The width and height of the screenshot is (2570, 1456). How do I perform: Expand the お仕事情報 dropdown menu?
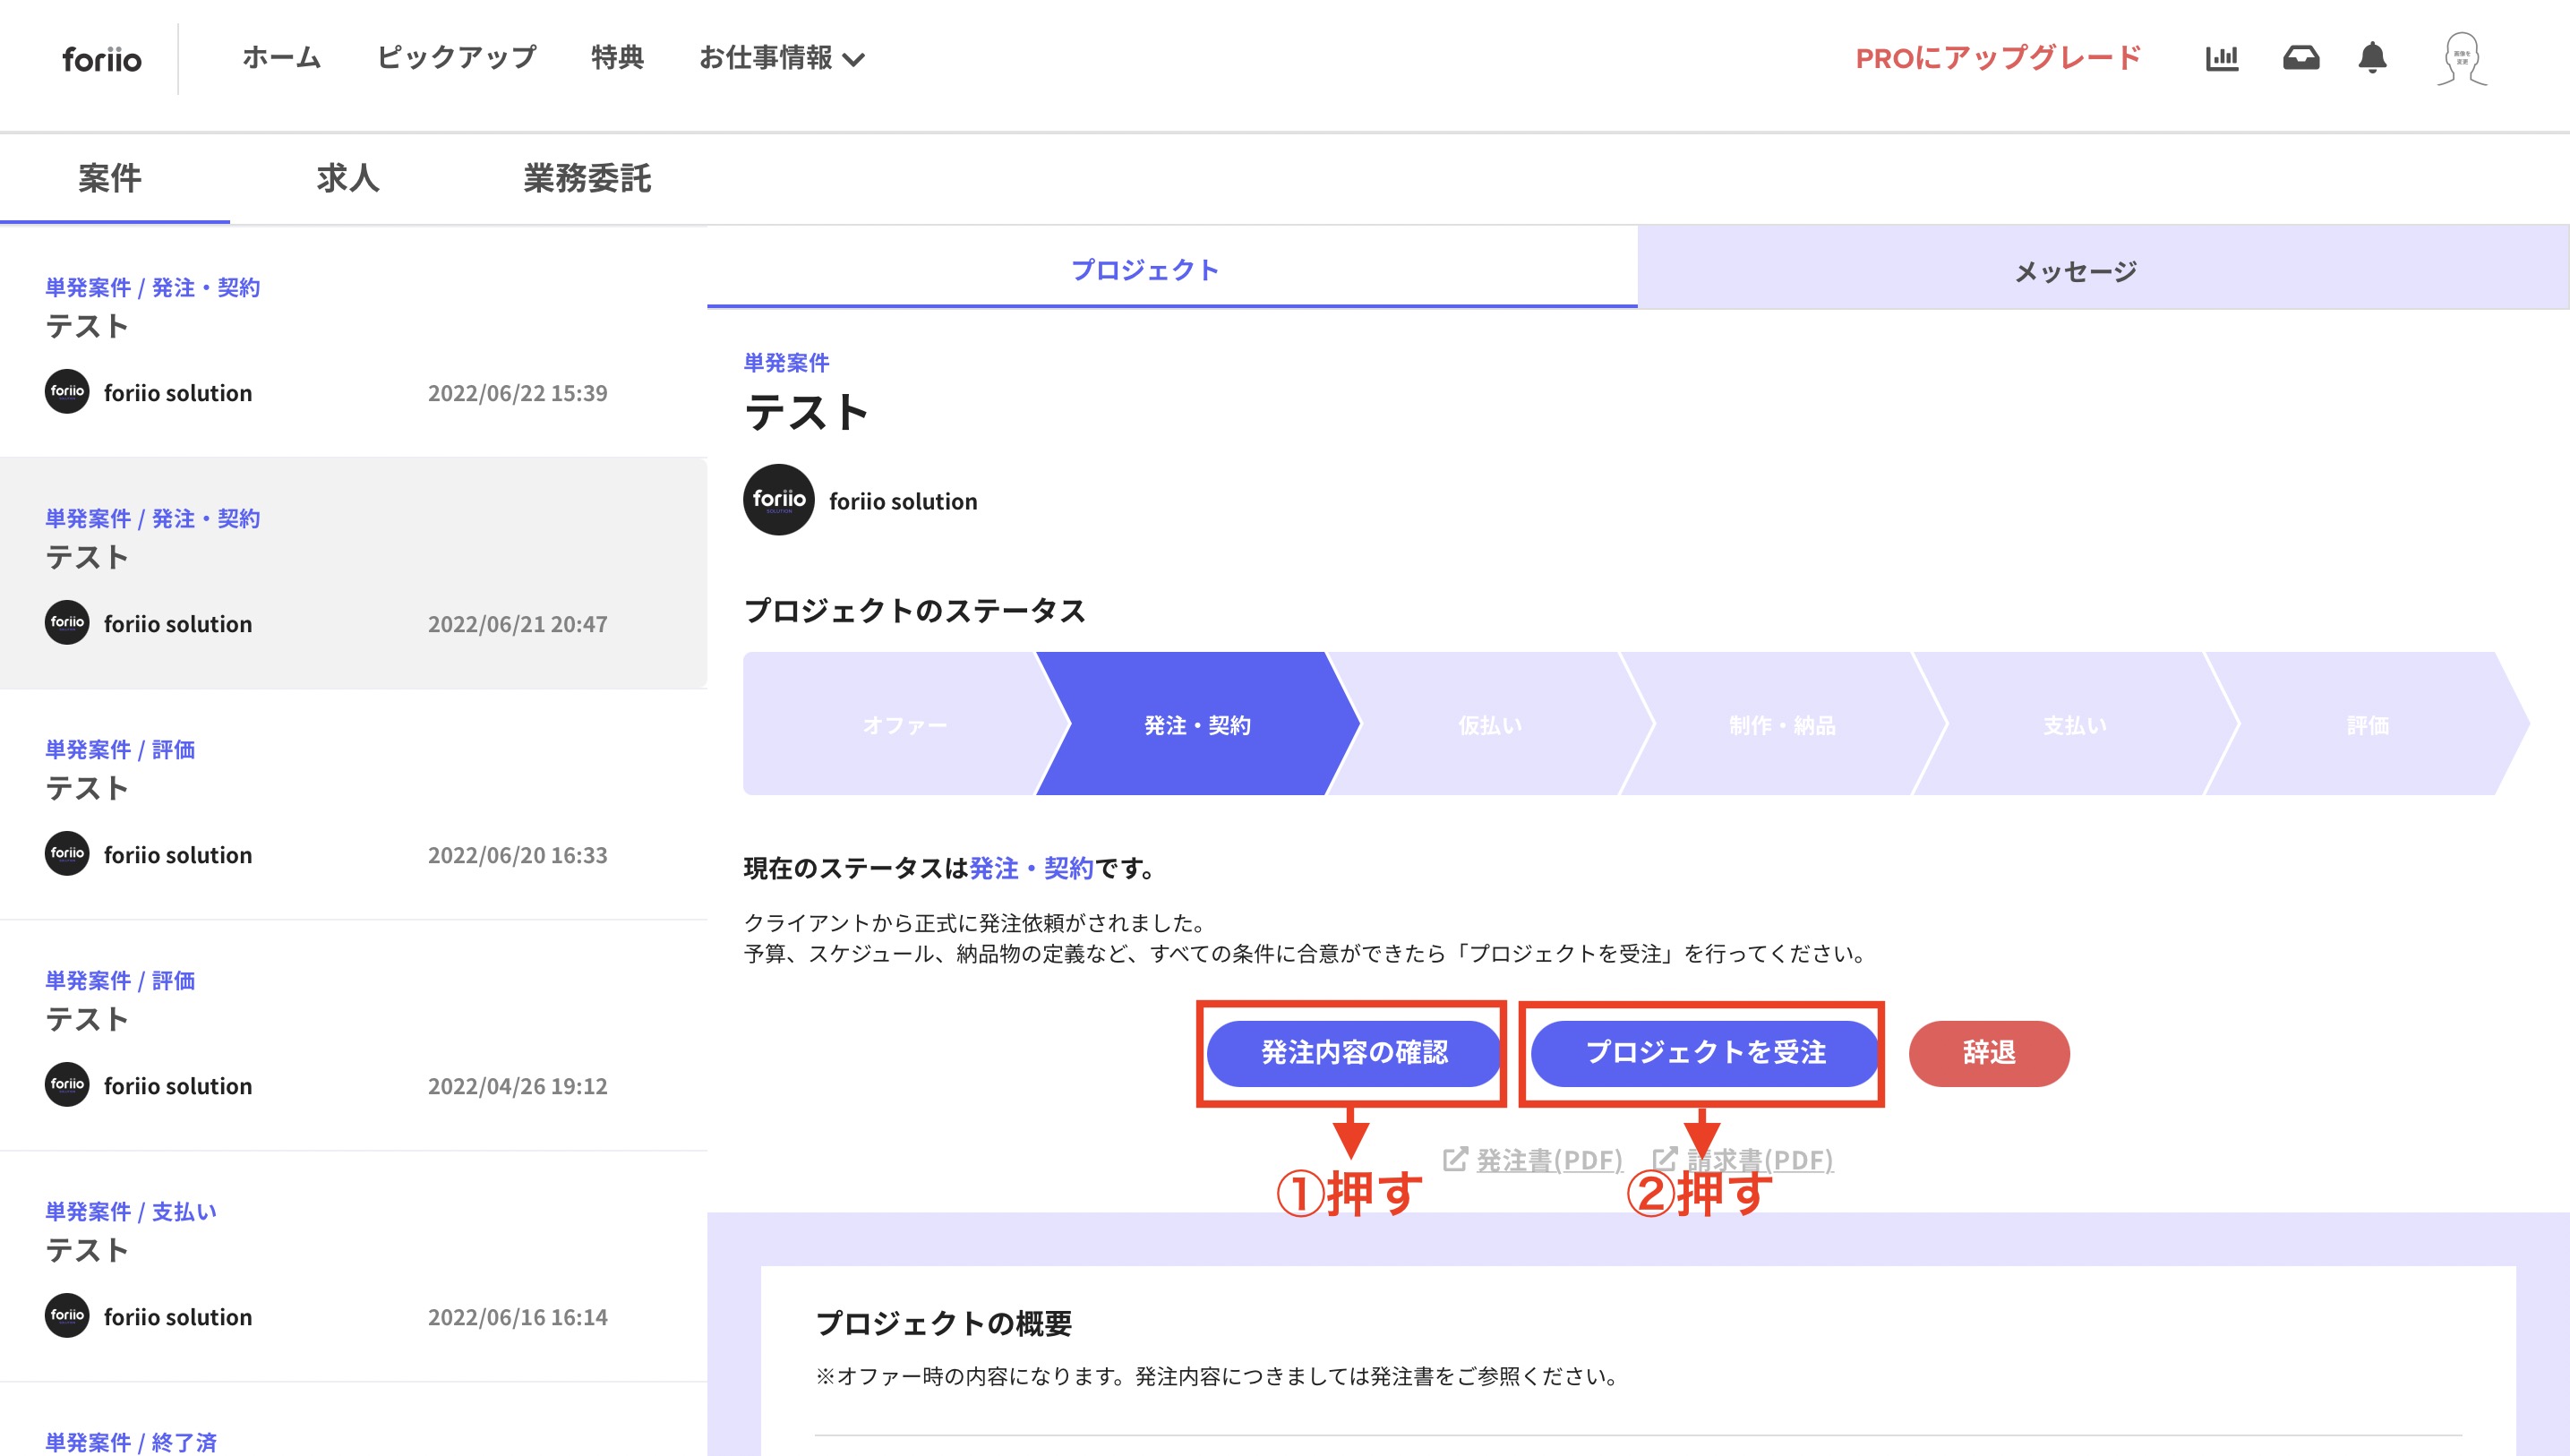781,58
